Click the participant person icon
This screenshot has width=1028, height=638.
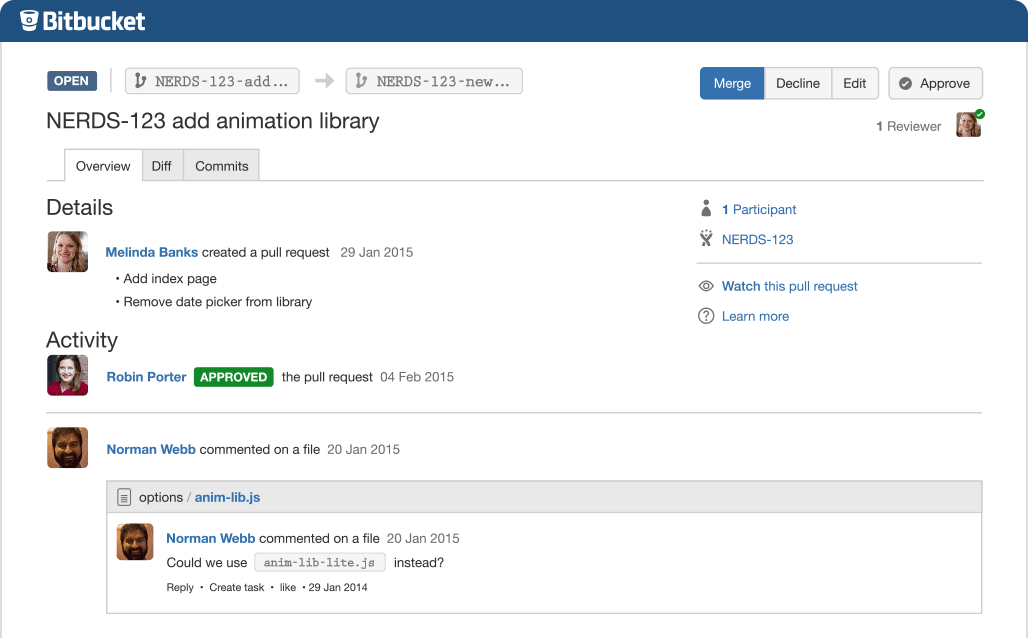point(706,209)
